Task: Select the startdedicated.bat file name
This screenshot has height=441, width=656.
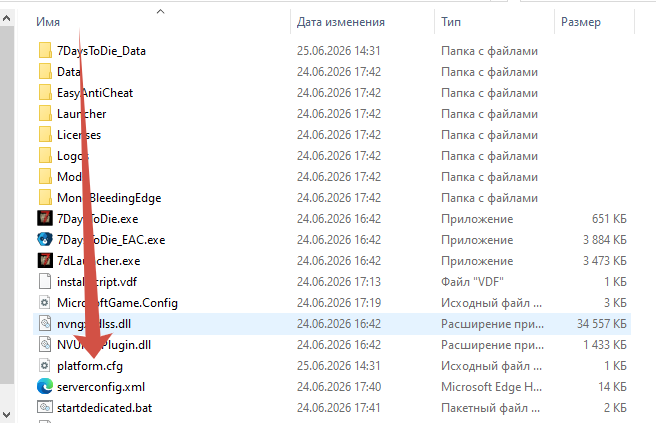Action: click(105, 408)
